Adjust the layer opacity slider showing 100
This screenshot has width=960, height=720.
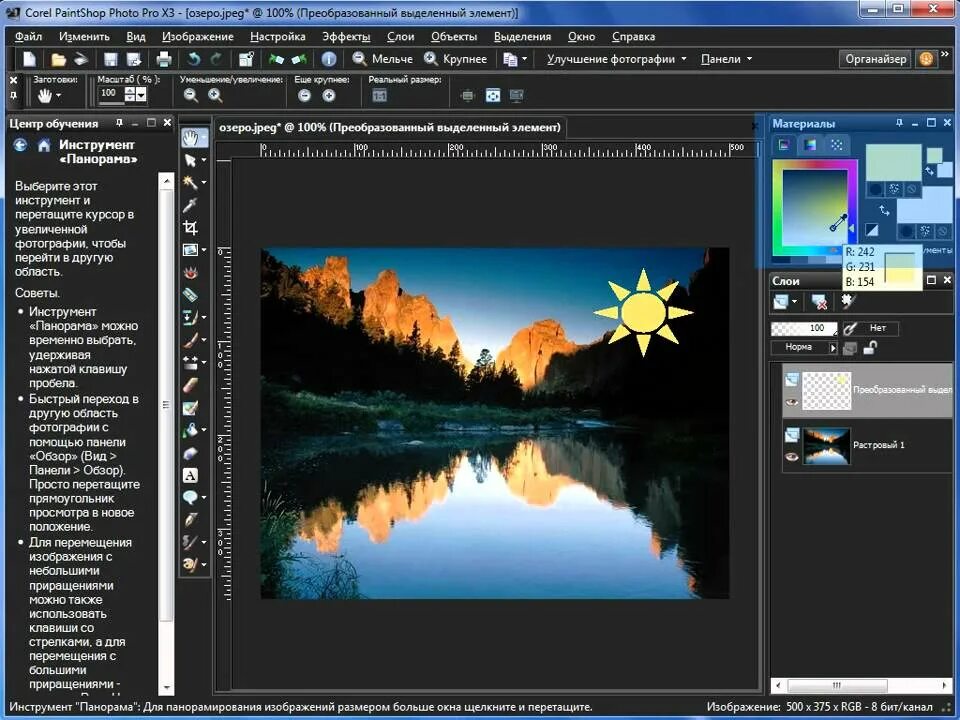coord(804,328)
